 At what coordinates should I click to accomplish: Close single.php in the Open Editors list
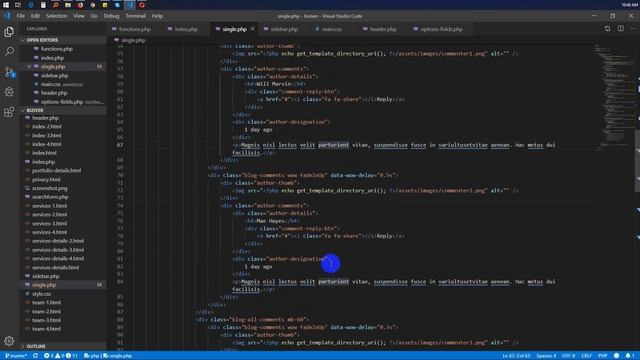(x=29, y=67)
